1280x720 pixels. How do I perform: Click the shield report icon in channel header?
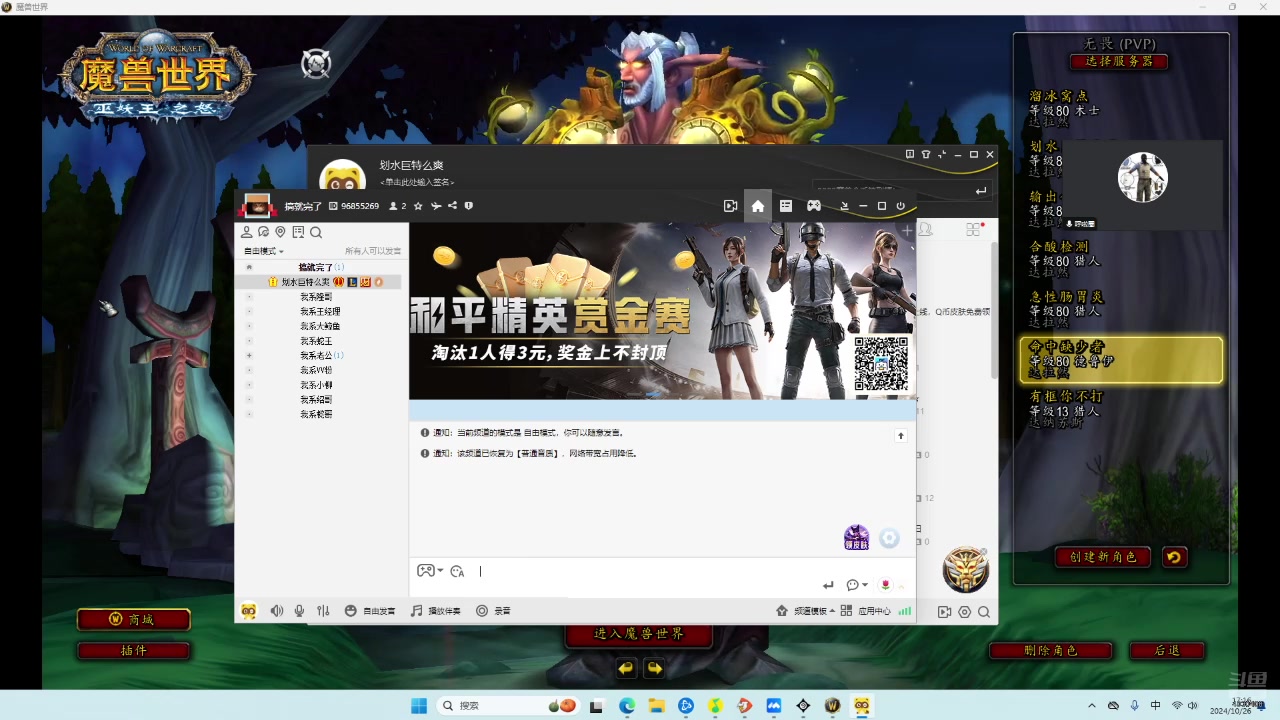(x=469, y=206)
